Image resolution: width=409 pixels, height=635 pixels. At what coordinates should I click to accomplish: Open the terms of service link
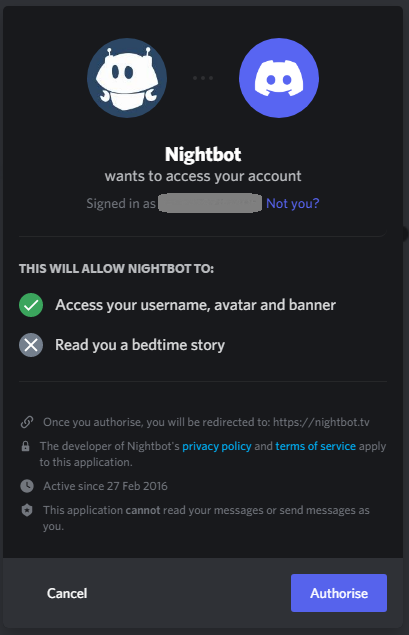(315, 446)
